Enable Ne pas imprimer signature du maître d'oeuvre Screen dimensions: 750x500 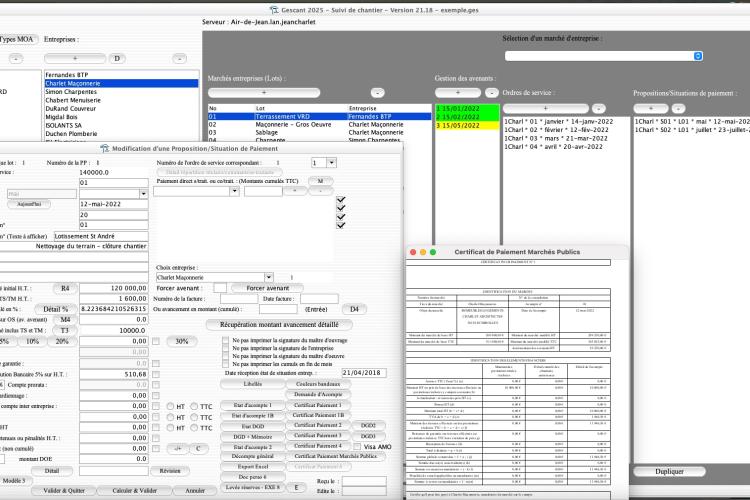pyautogui.click(x=225, y=356)
